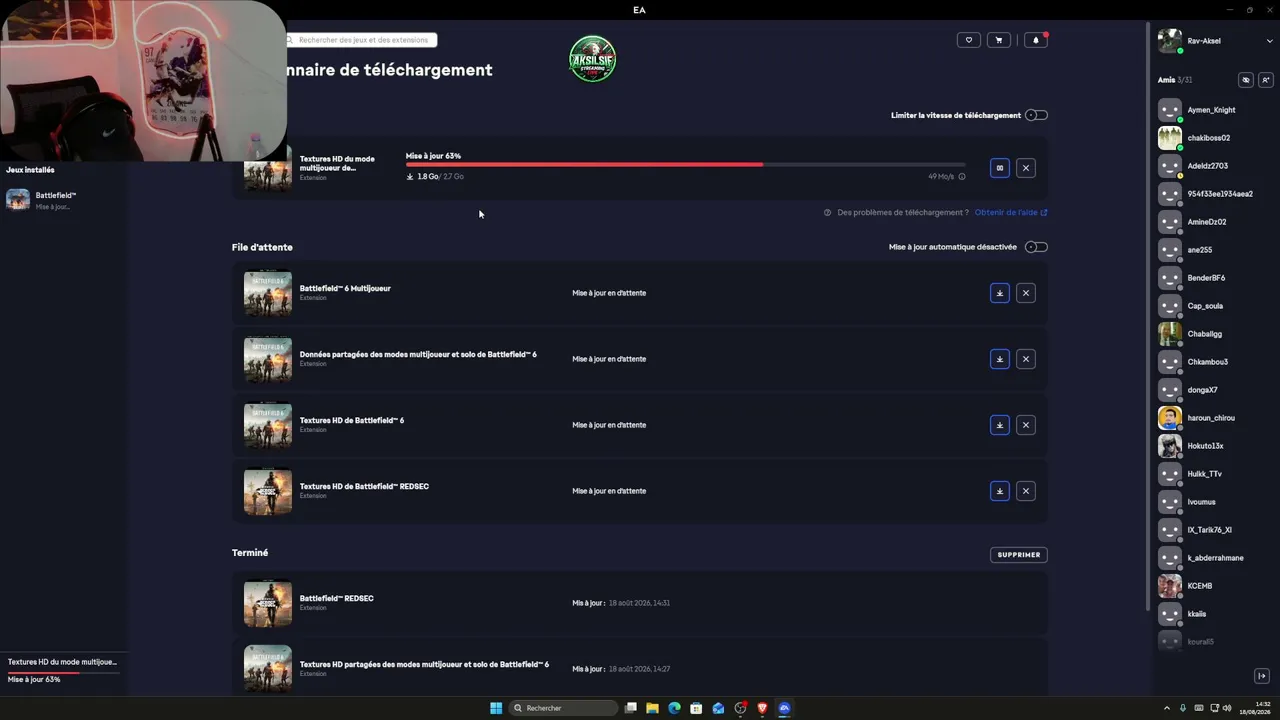Viewport: 1280px width, 720px height.
Task: Launch Microsoft Edge from the taskbar
Action: (x=674, y=708)
